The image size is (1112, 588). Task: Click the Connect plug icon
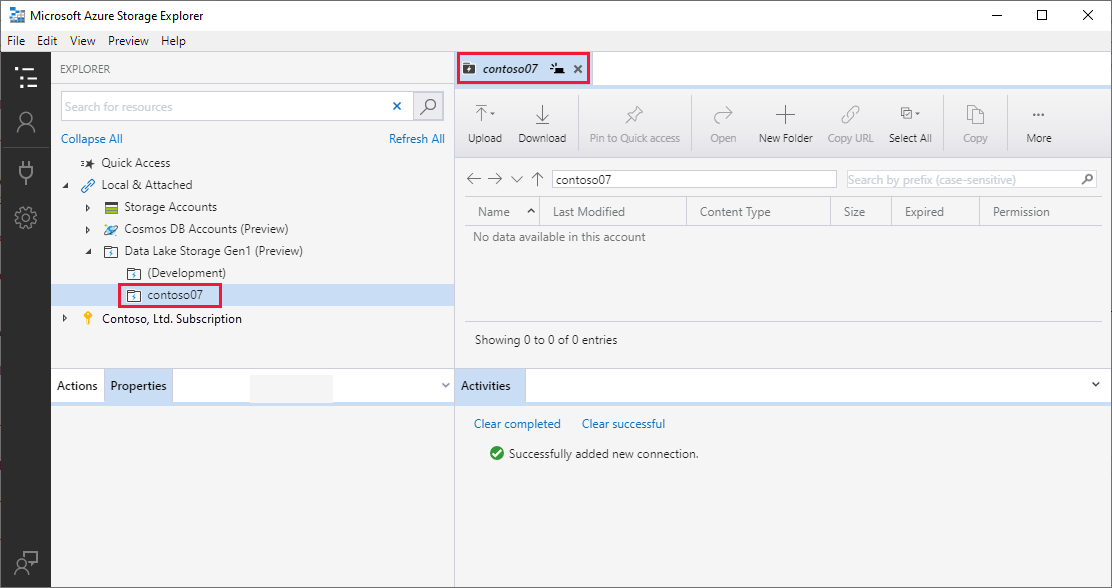click(26, 172)
